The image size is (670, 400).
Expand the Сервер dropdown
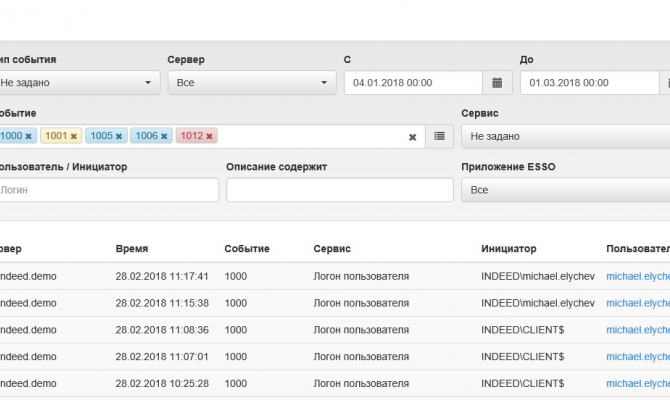tap(251, 83)
